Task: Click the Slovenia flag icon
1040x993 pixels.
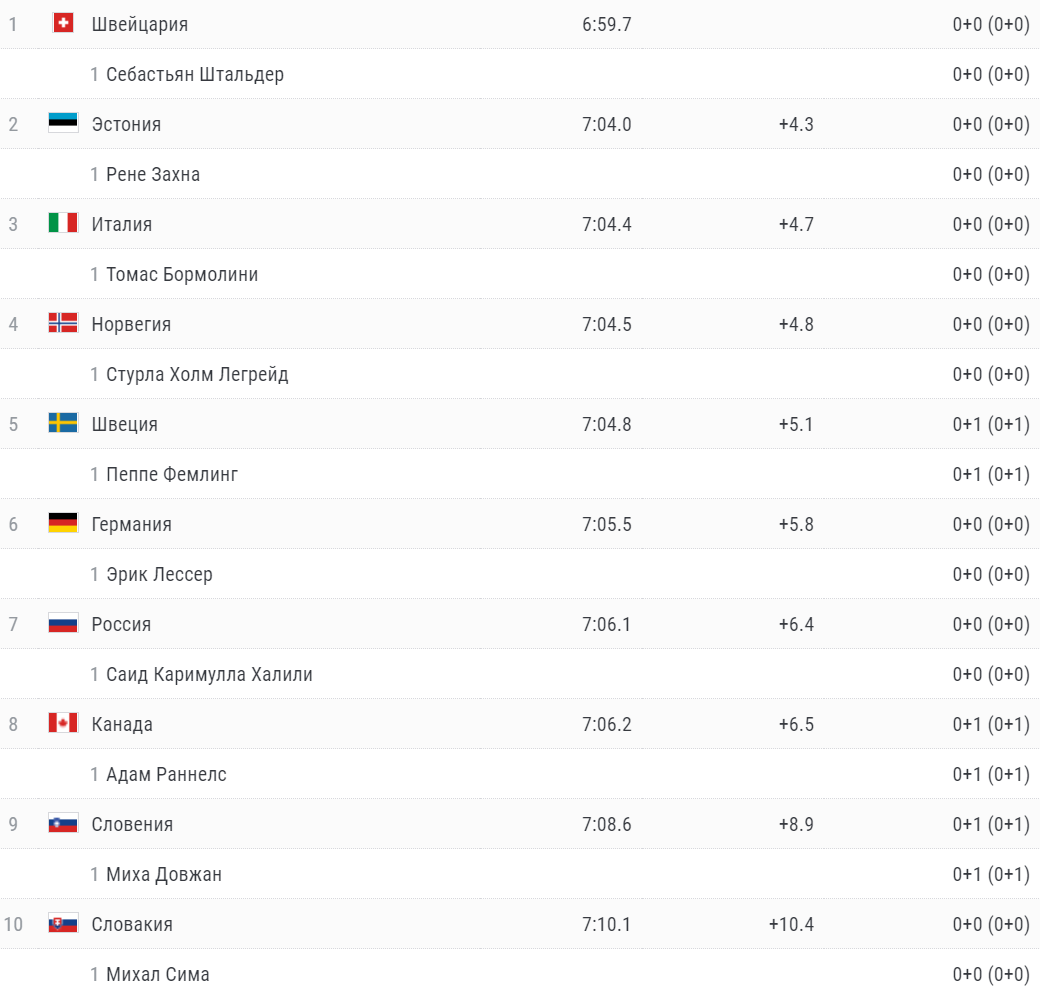Action: (63, 823)
